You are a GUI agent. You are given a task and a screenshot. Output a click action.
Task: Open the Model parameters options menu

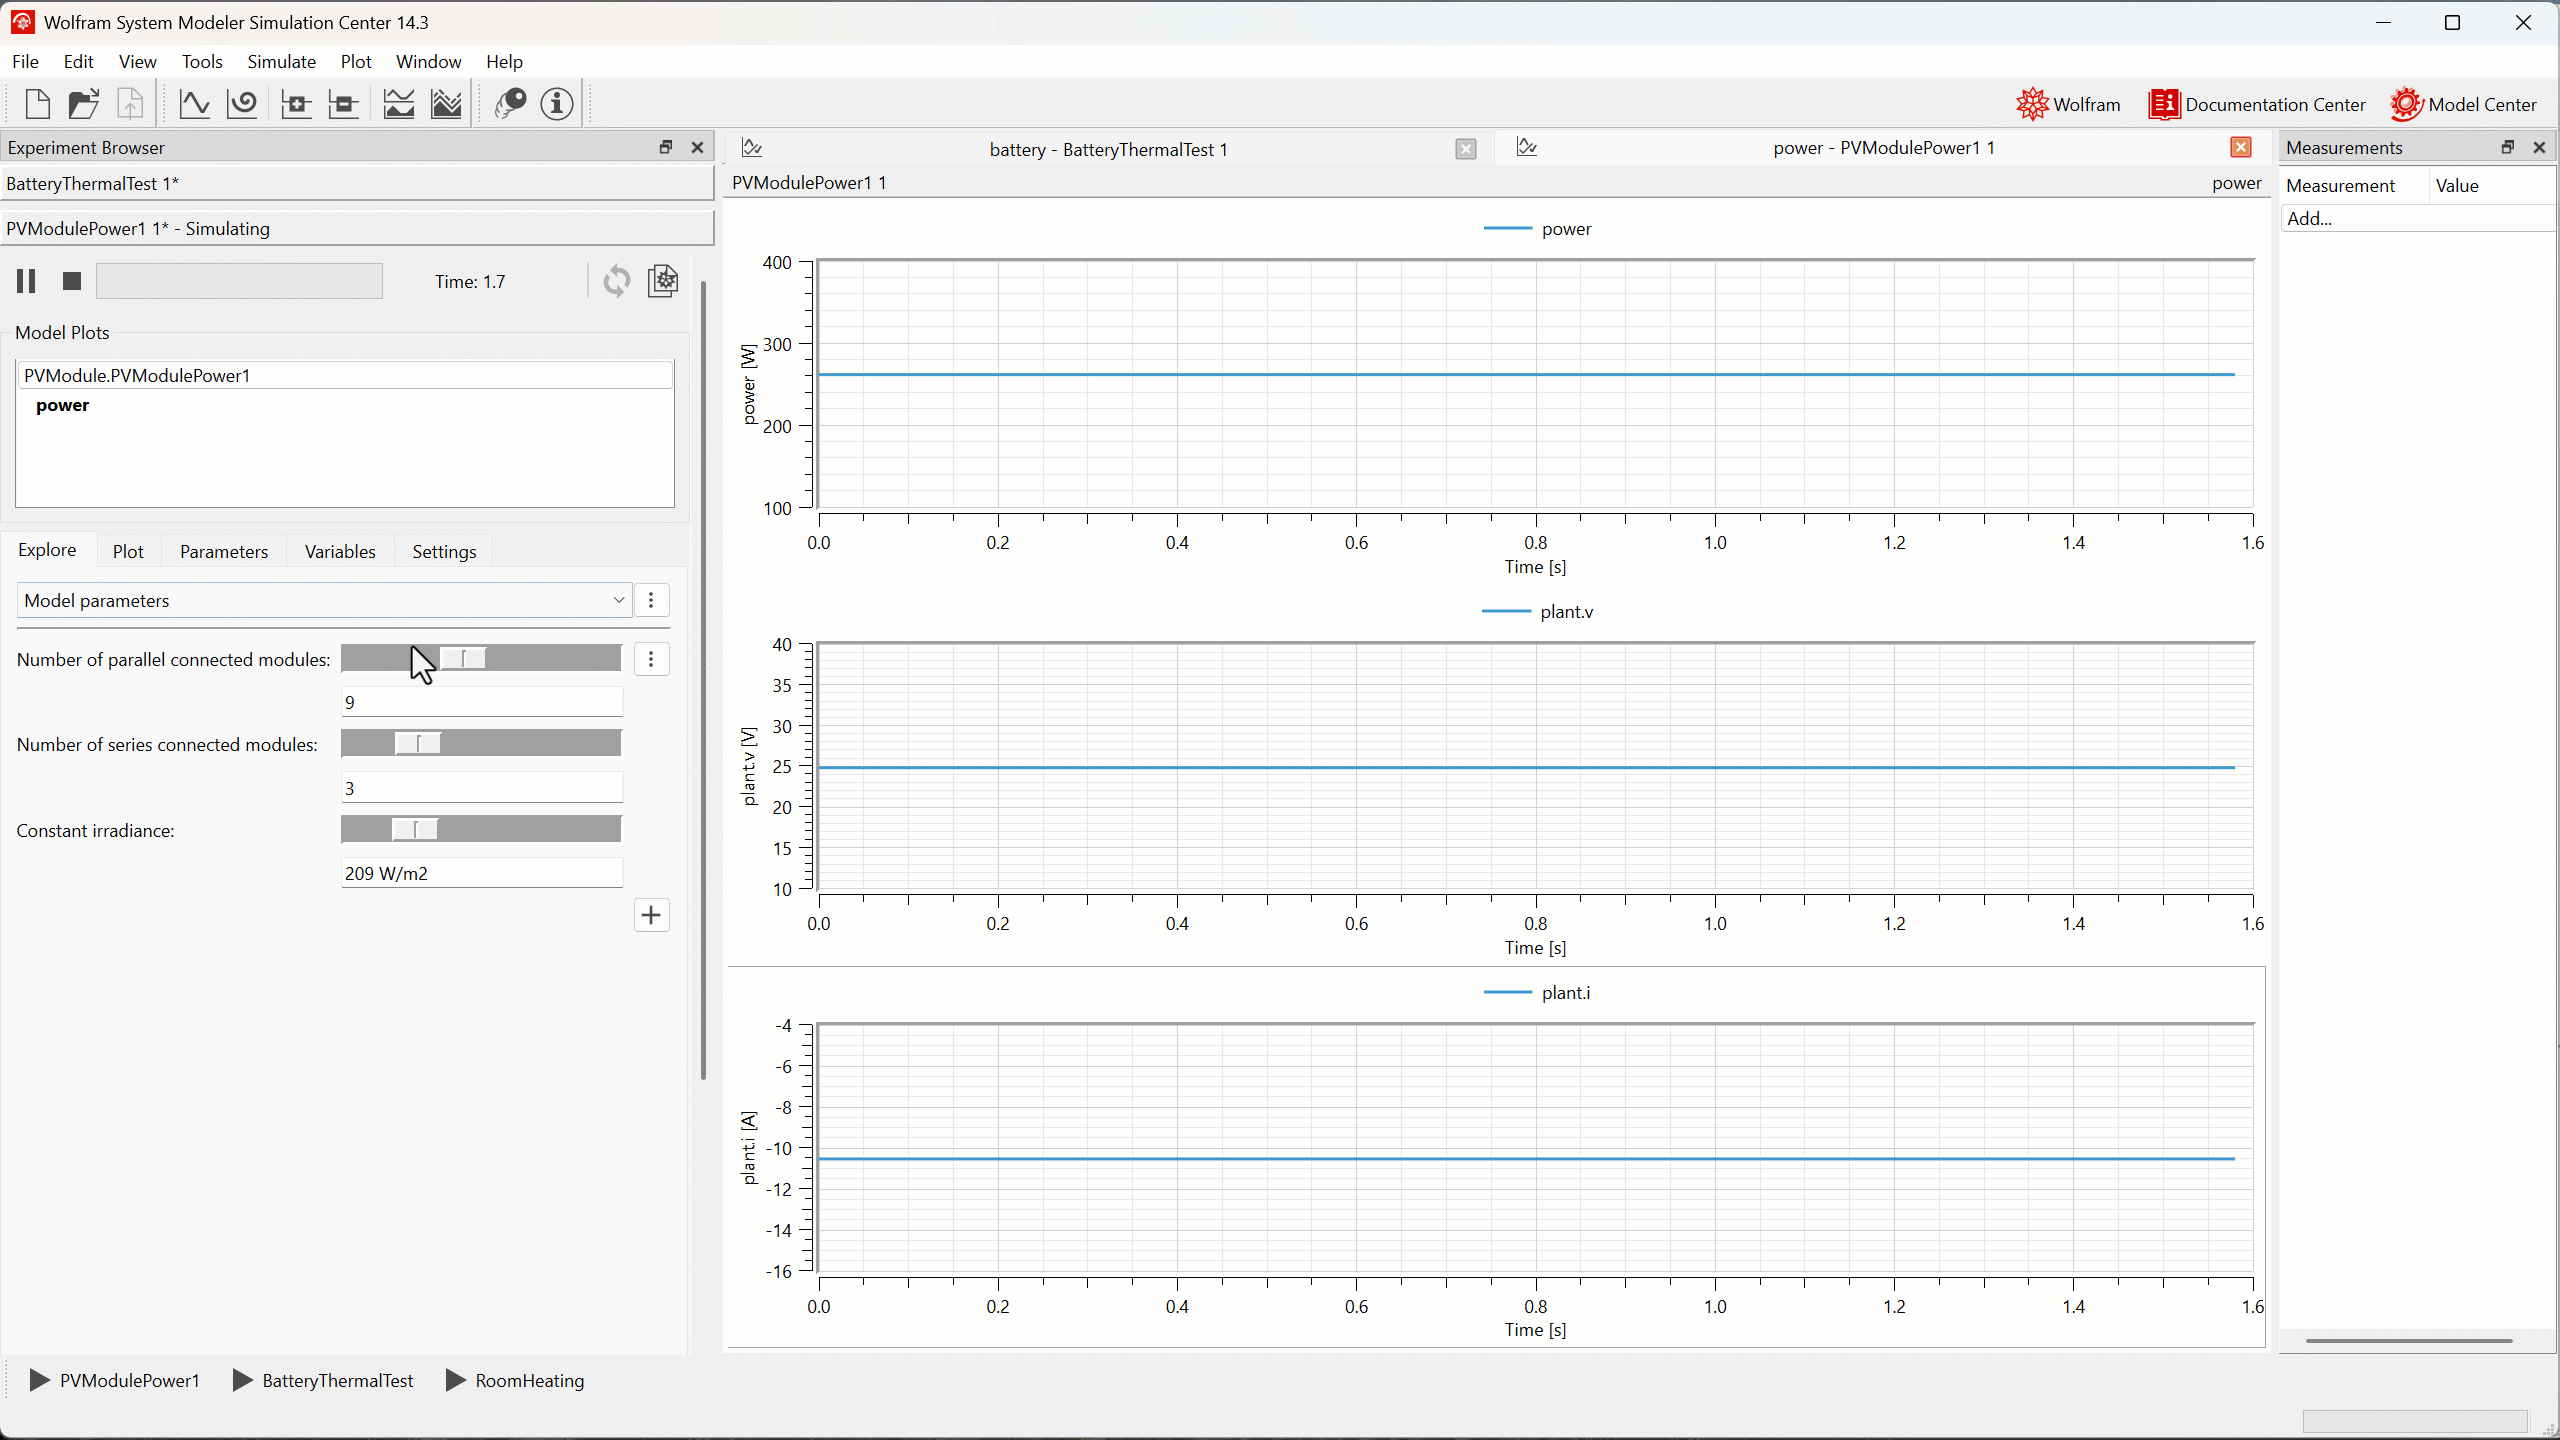[651, 600]
